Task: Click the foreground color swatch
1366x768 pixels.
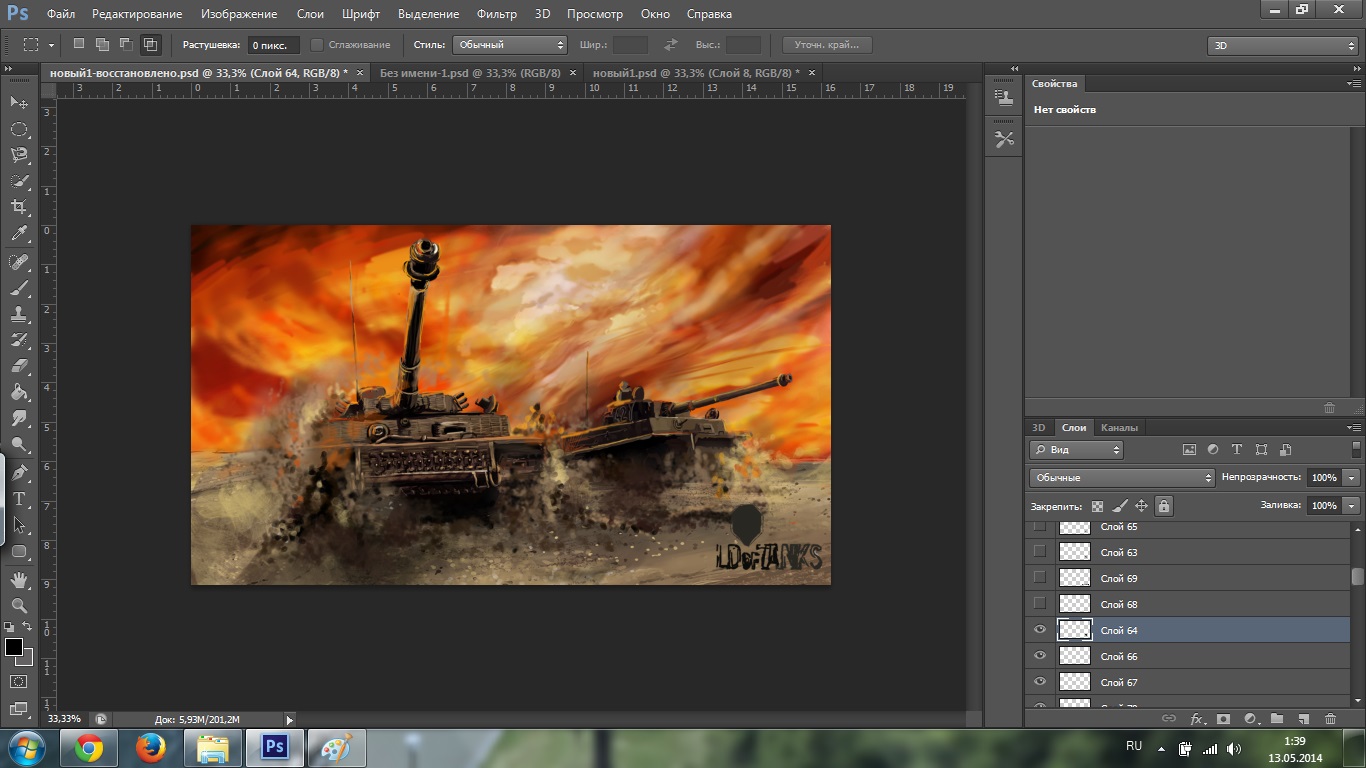Action: (14, 648)
